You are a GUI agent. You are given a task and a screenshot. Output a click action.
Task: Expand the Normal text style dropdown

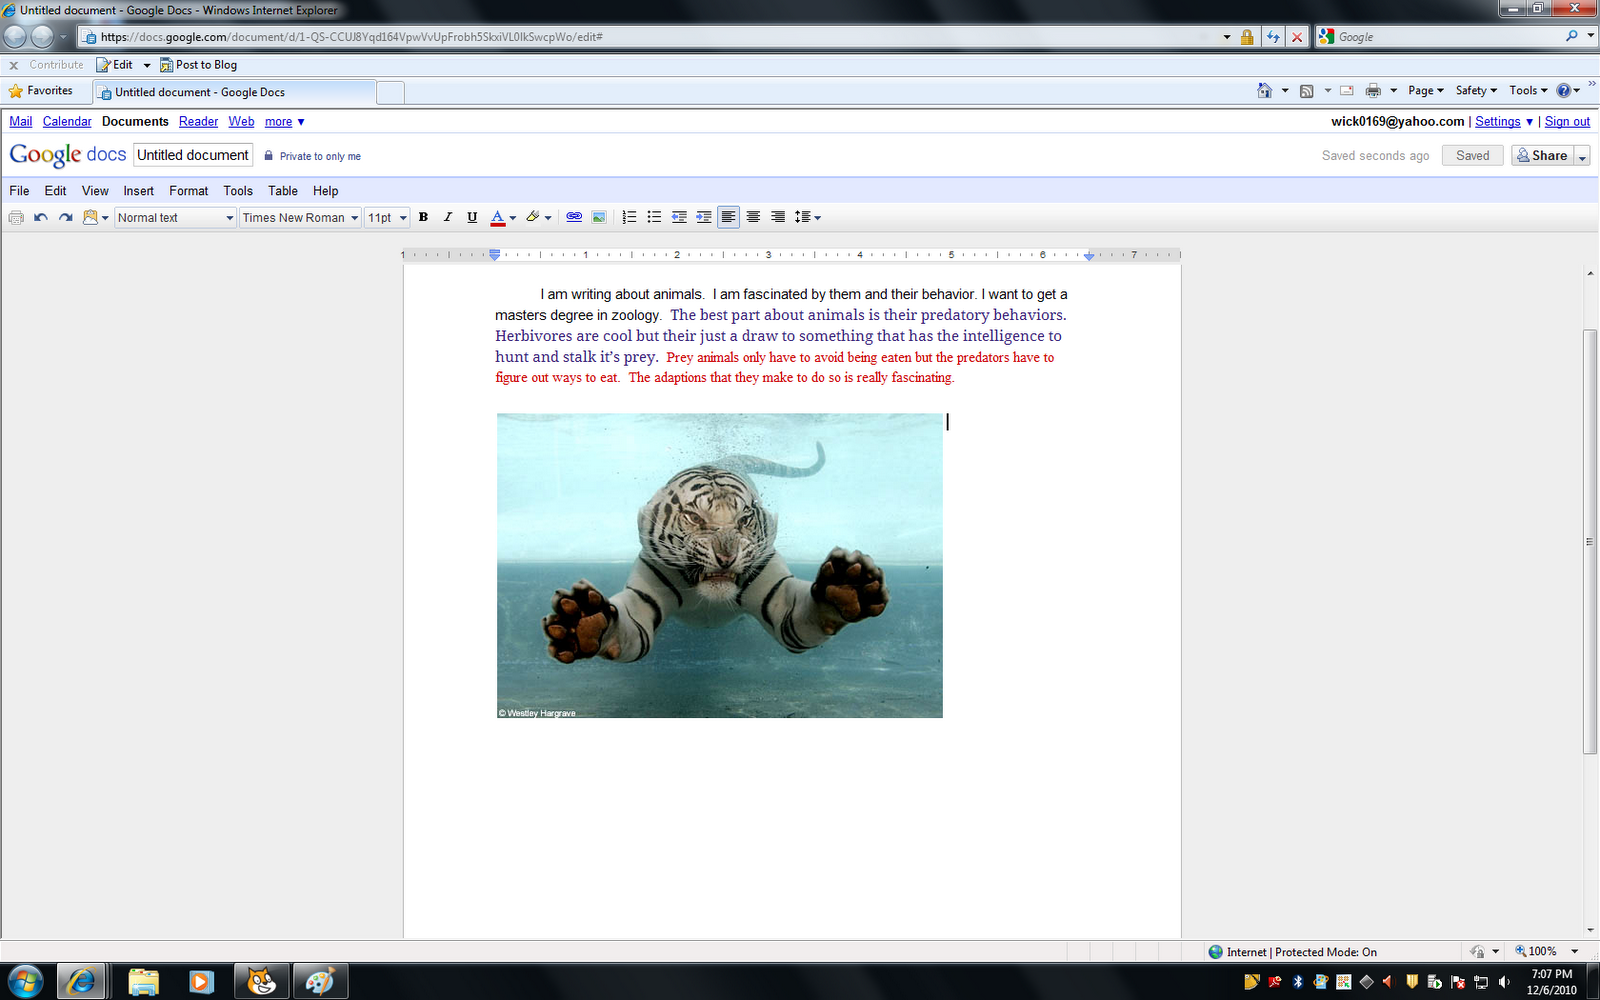tap(175, 218)
